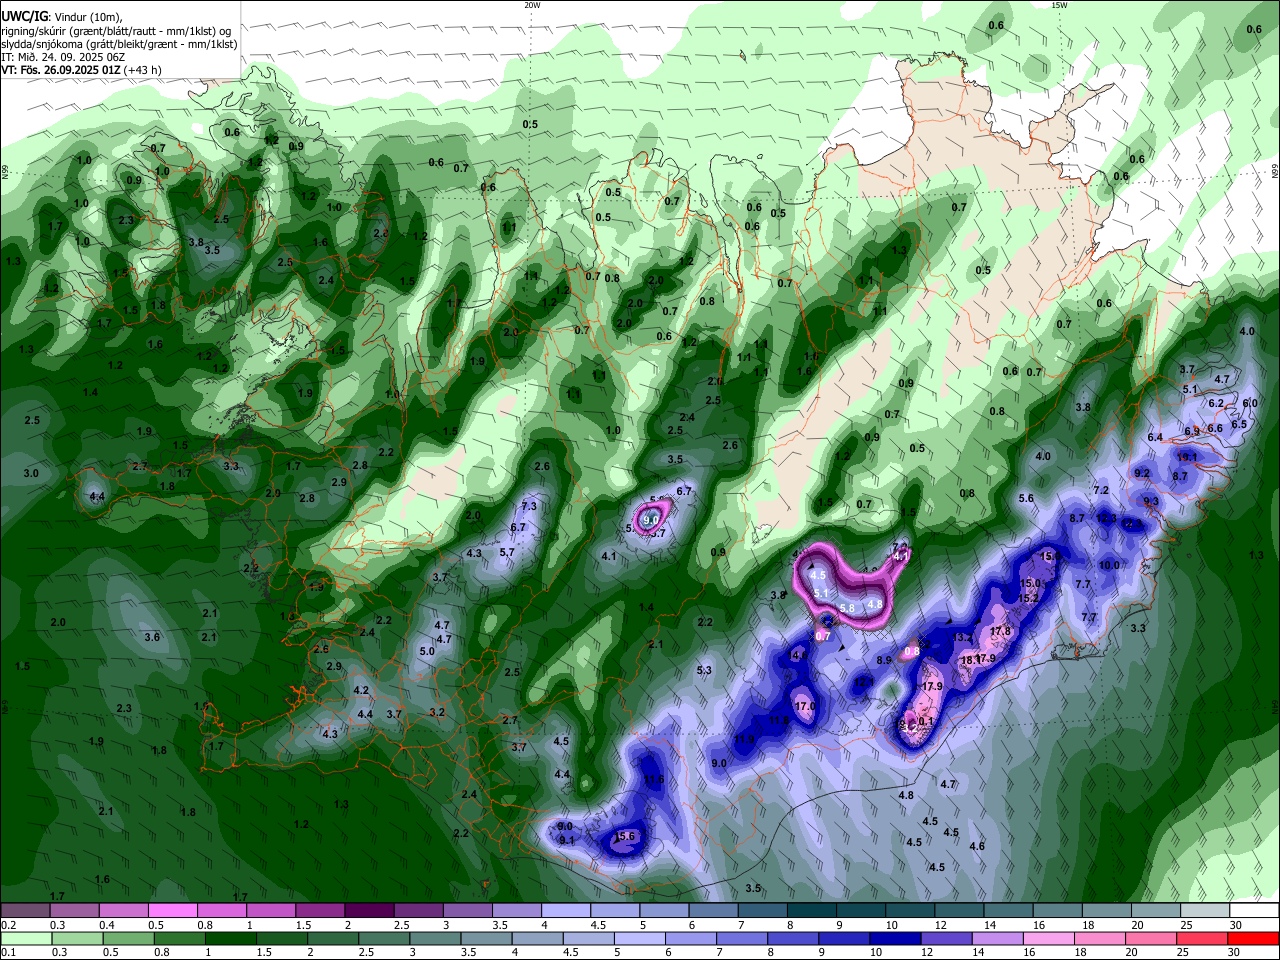The height and width of the screenshot is (960, 1280).
Task: Click the value '5.3' on the map
Action: click(704, 670)
